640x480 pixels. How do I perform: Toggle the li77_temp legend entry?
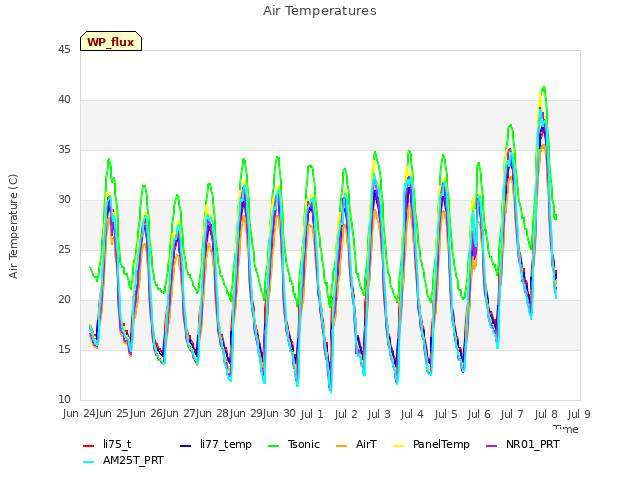point(216,444)
